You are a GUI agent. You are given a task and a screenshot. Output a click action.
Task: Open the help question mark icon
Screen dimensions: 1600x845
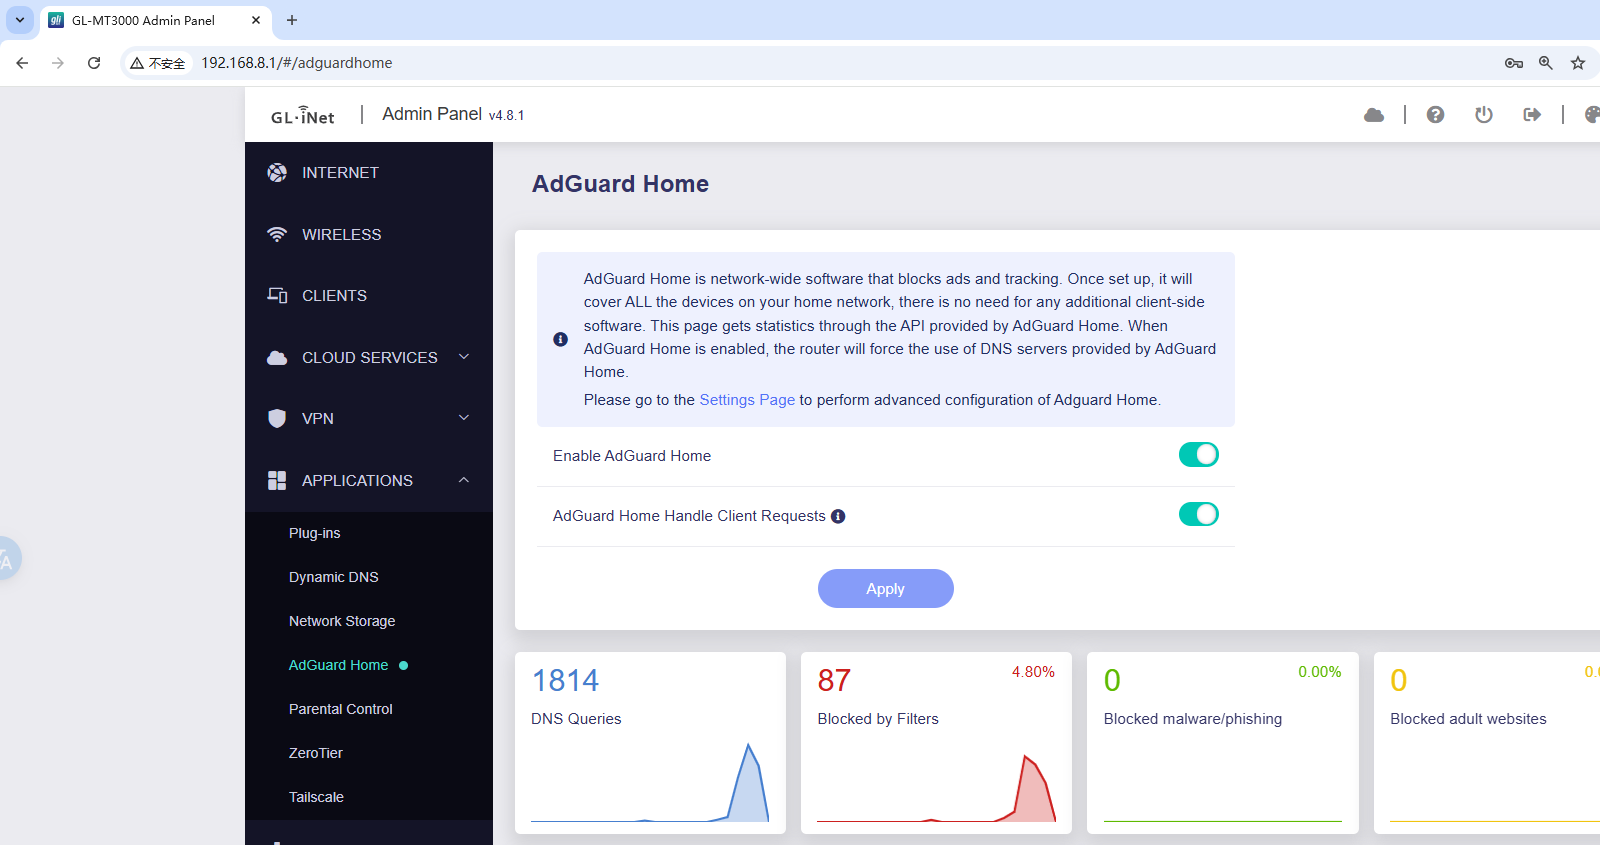coord(1435,115)
